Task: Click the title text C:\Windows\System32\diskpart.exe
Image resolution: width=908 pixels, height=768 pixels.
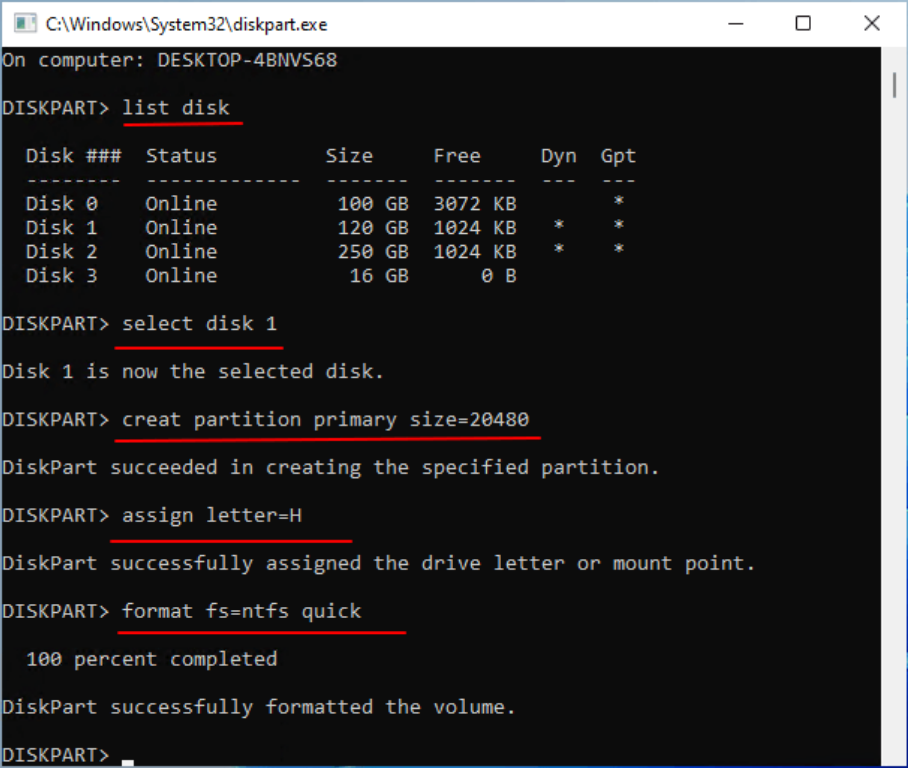Action: click(186, 24)
